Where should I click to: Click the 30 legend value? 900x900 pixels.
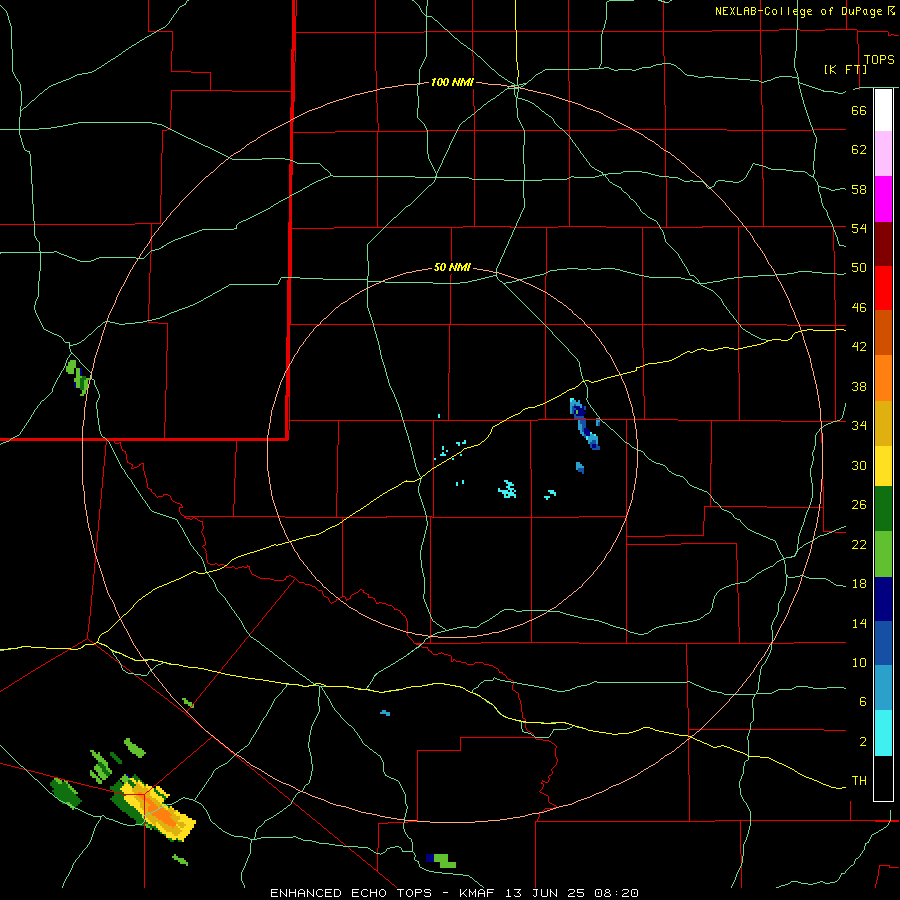(859, 465)
